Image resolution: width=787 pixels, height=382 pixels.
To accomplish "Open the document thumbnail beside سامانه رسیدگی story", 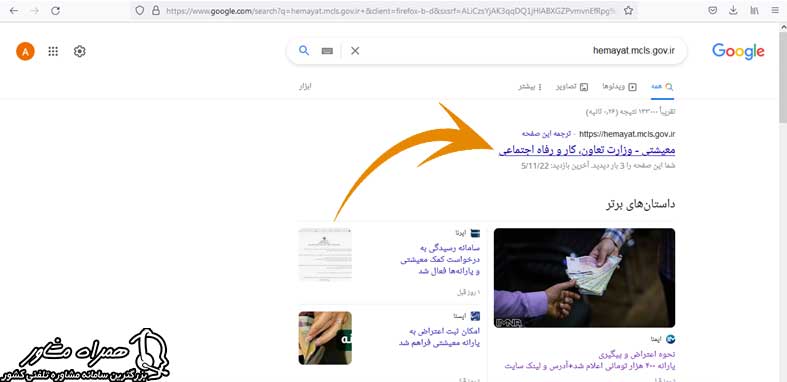I will (325, 254).
